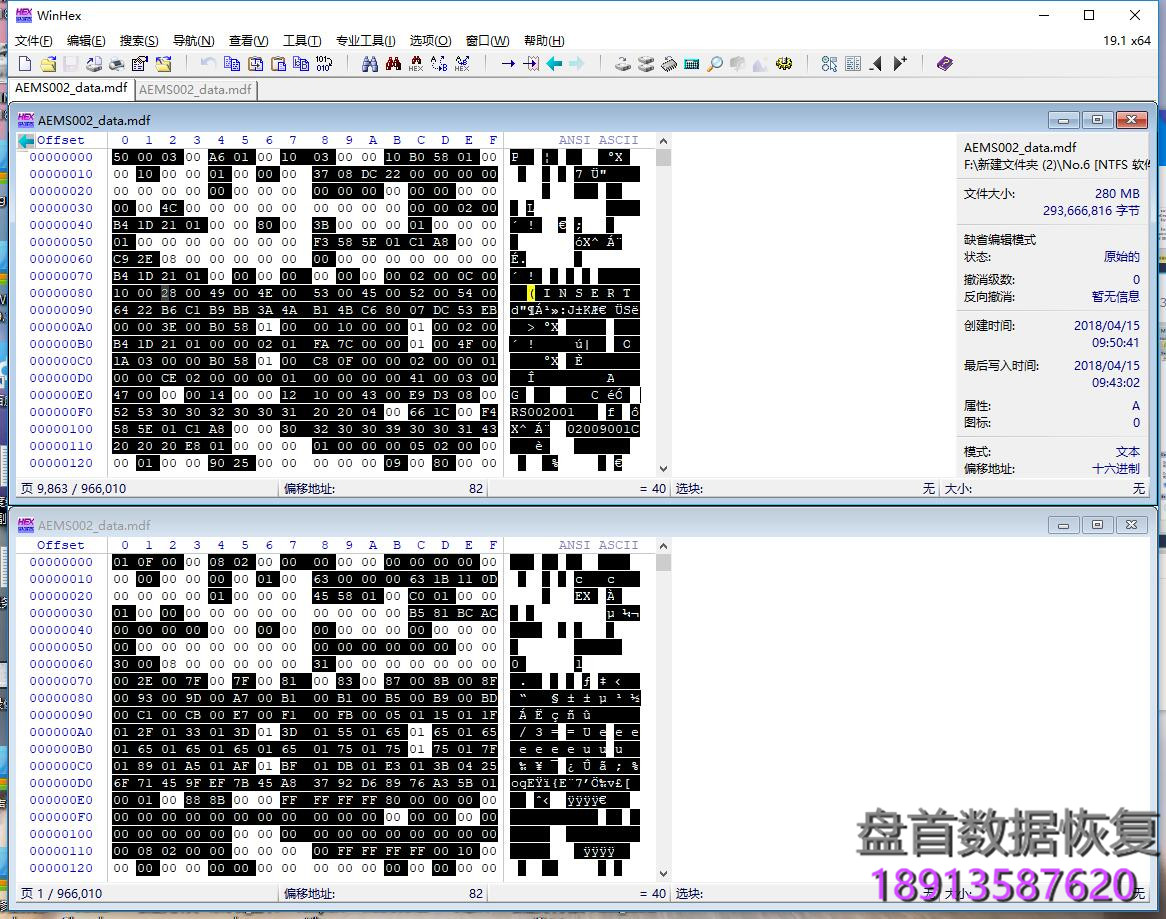Open the 导航(N) menu
1166x919 pixels.
point(193,40)
